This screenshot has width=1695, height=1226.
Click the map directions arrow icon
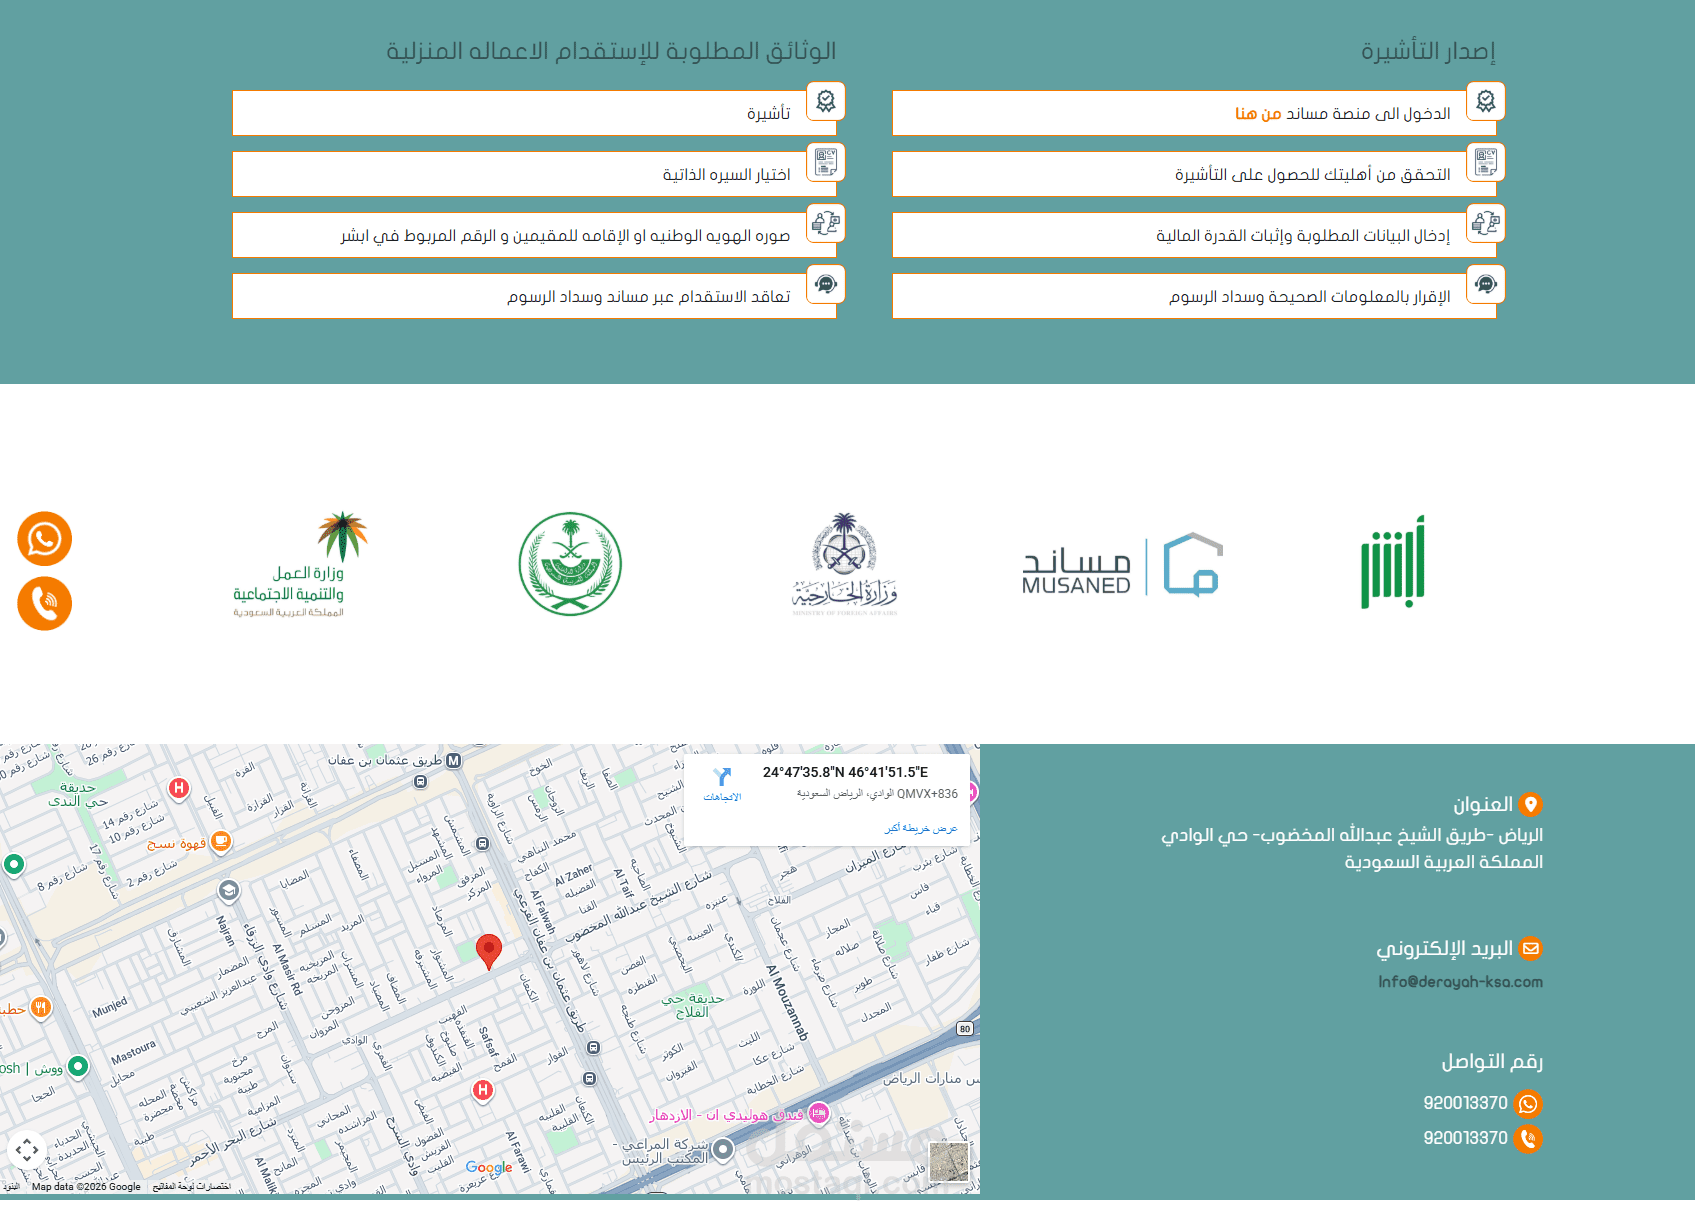722,777
